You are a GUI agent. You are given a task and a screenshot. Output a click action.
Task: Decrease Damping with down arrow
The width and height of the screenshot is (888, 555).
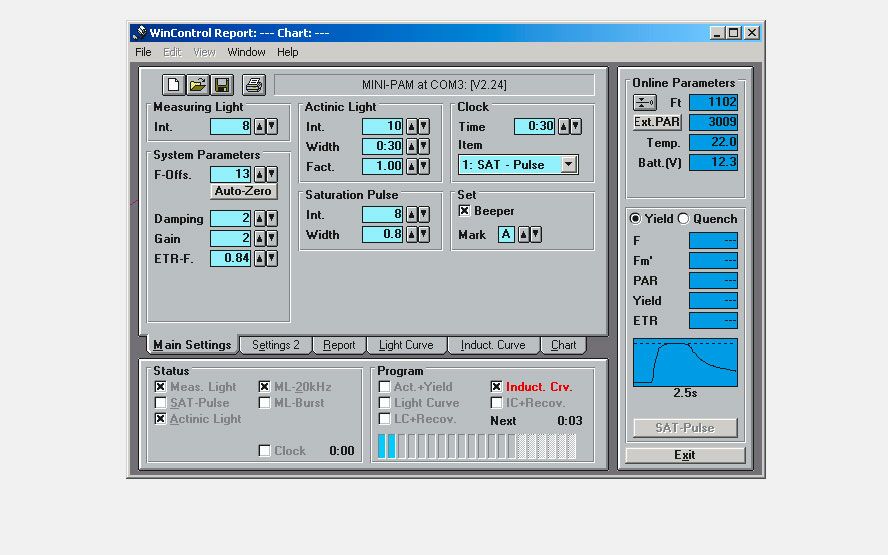click(272, 218)
